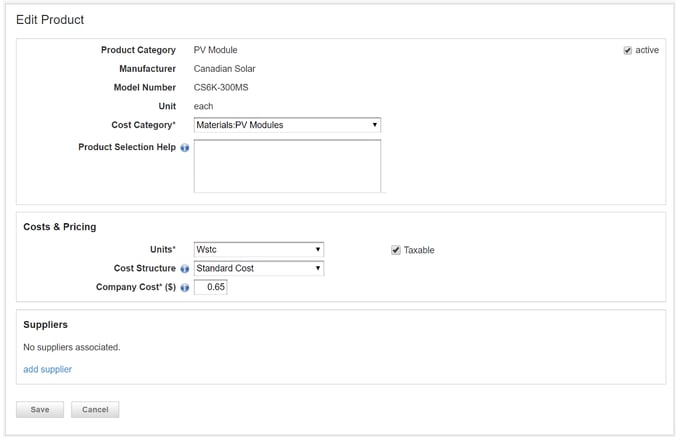688x444 pixels.
Task: Click the Canadian Solar manufacturer value
Action: pyautogui.click(x=224, y=69)
